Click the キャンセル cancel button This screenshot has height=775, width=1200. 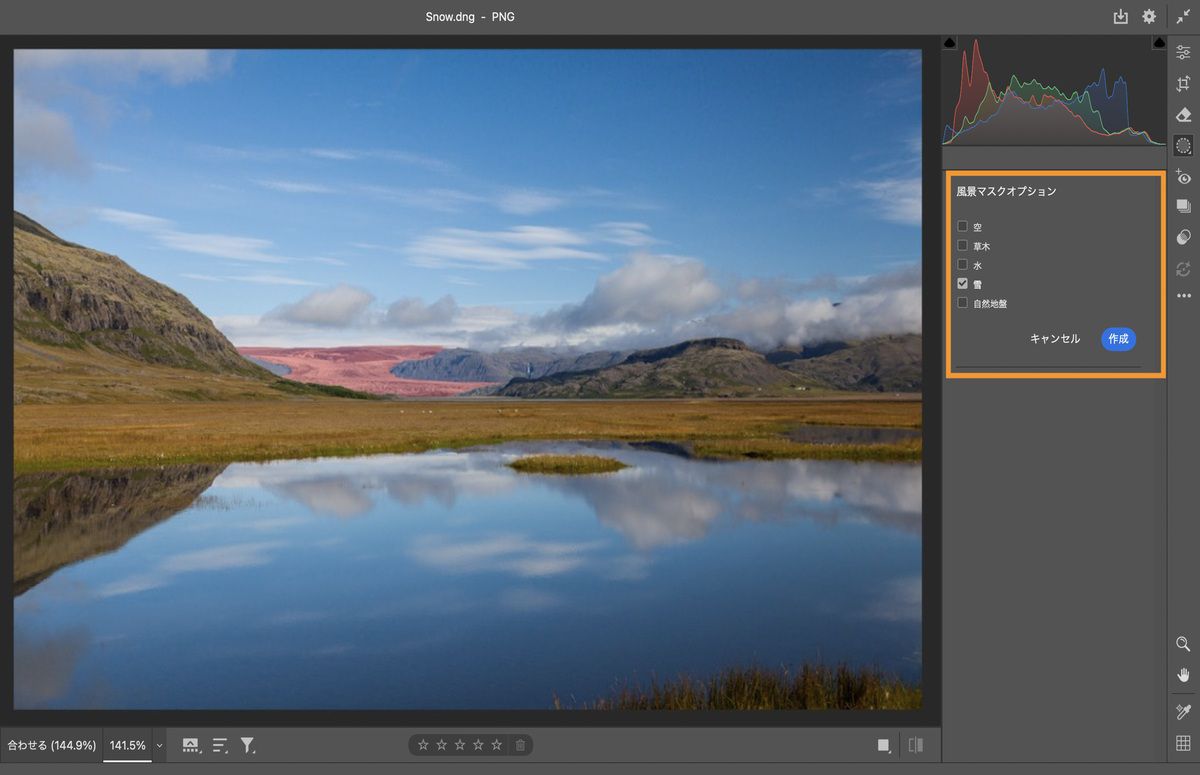(1055, 339)
